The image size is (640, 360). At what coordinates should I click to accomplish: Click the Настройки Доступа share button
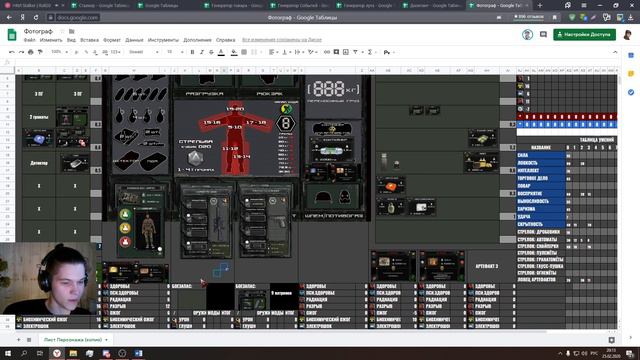pos(584,35)
